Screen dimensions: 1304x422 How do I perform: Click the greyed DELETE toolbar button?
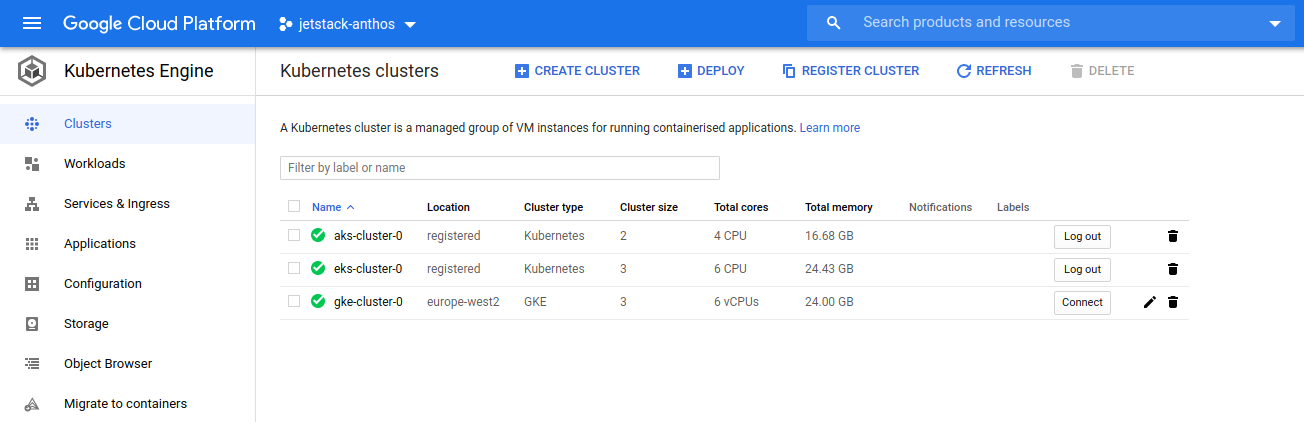1102,71
